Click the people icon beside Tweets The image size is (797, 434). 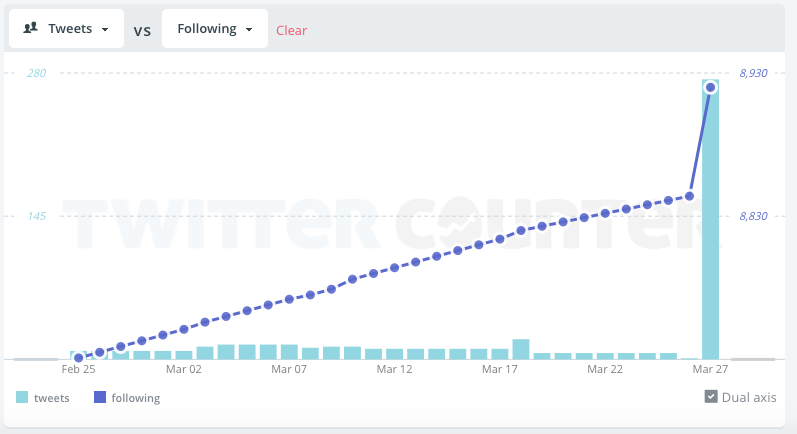(30, 29)
